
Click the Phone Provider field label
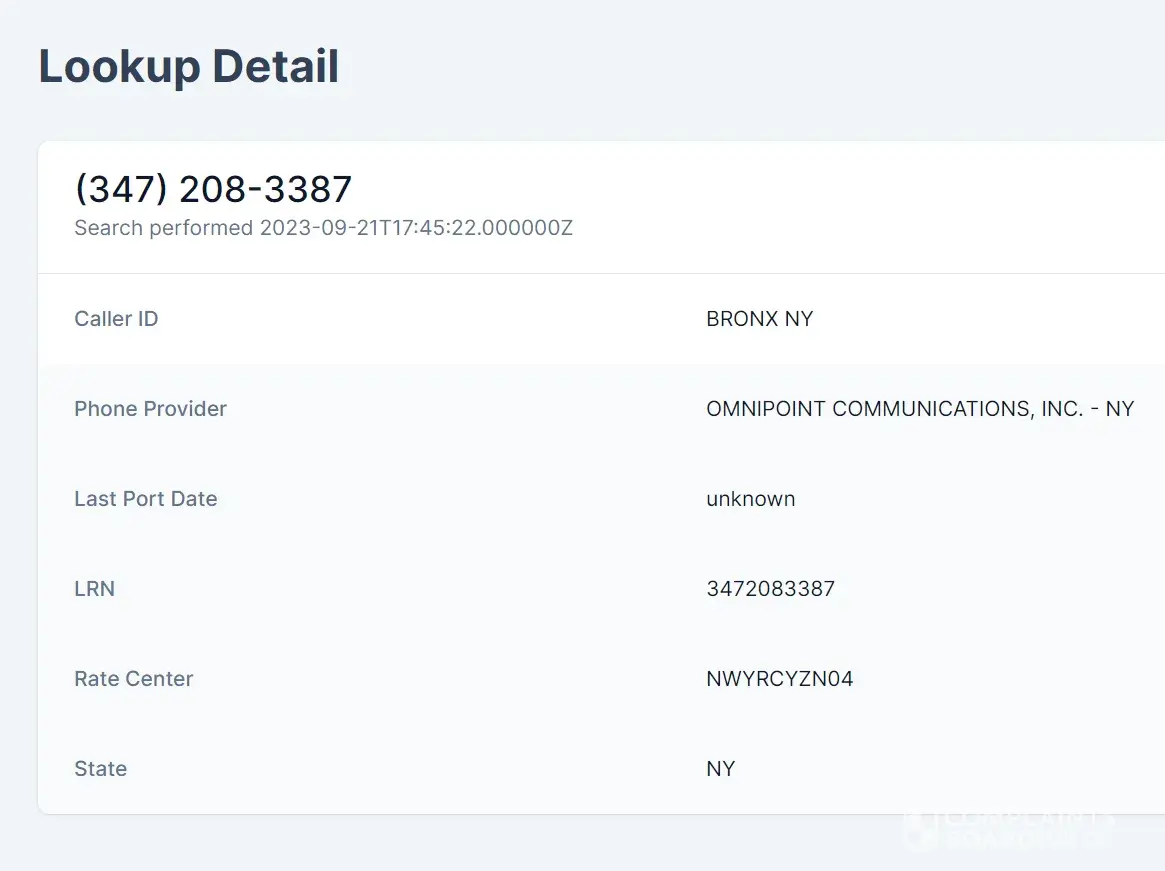coord(150,409)
